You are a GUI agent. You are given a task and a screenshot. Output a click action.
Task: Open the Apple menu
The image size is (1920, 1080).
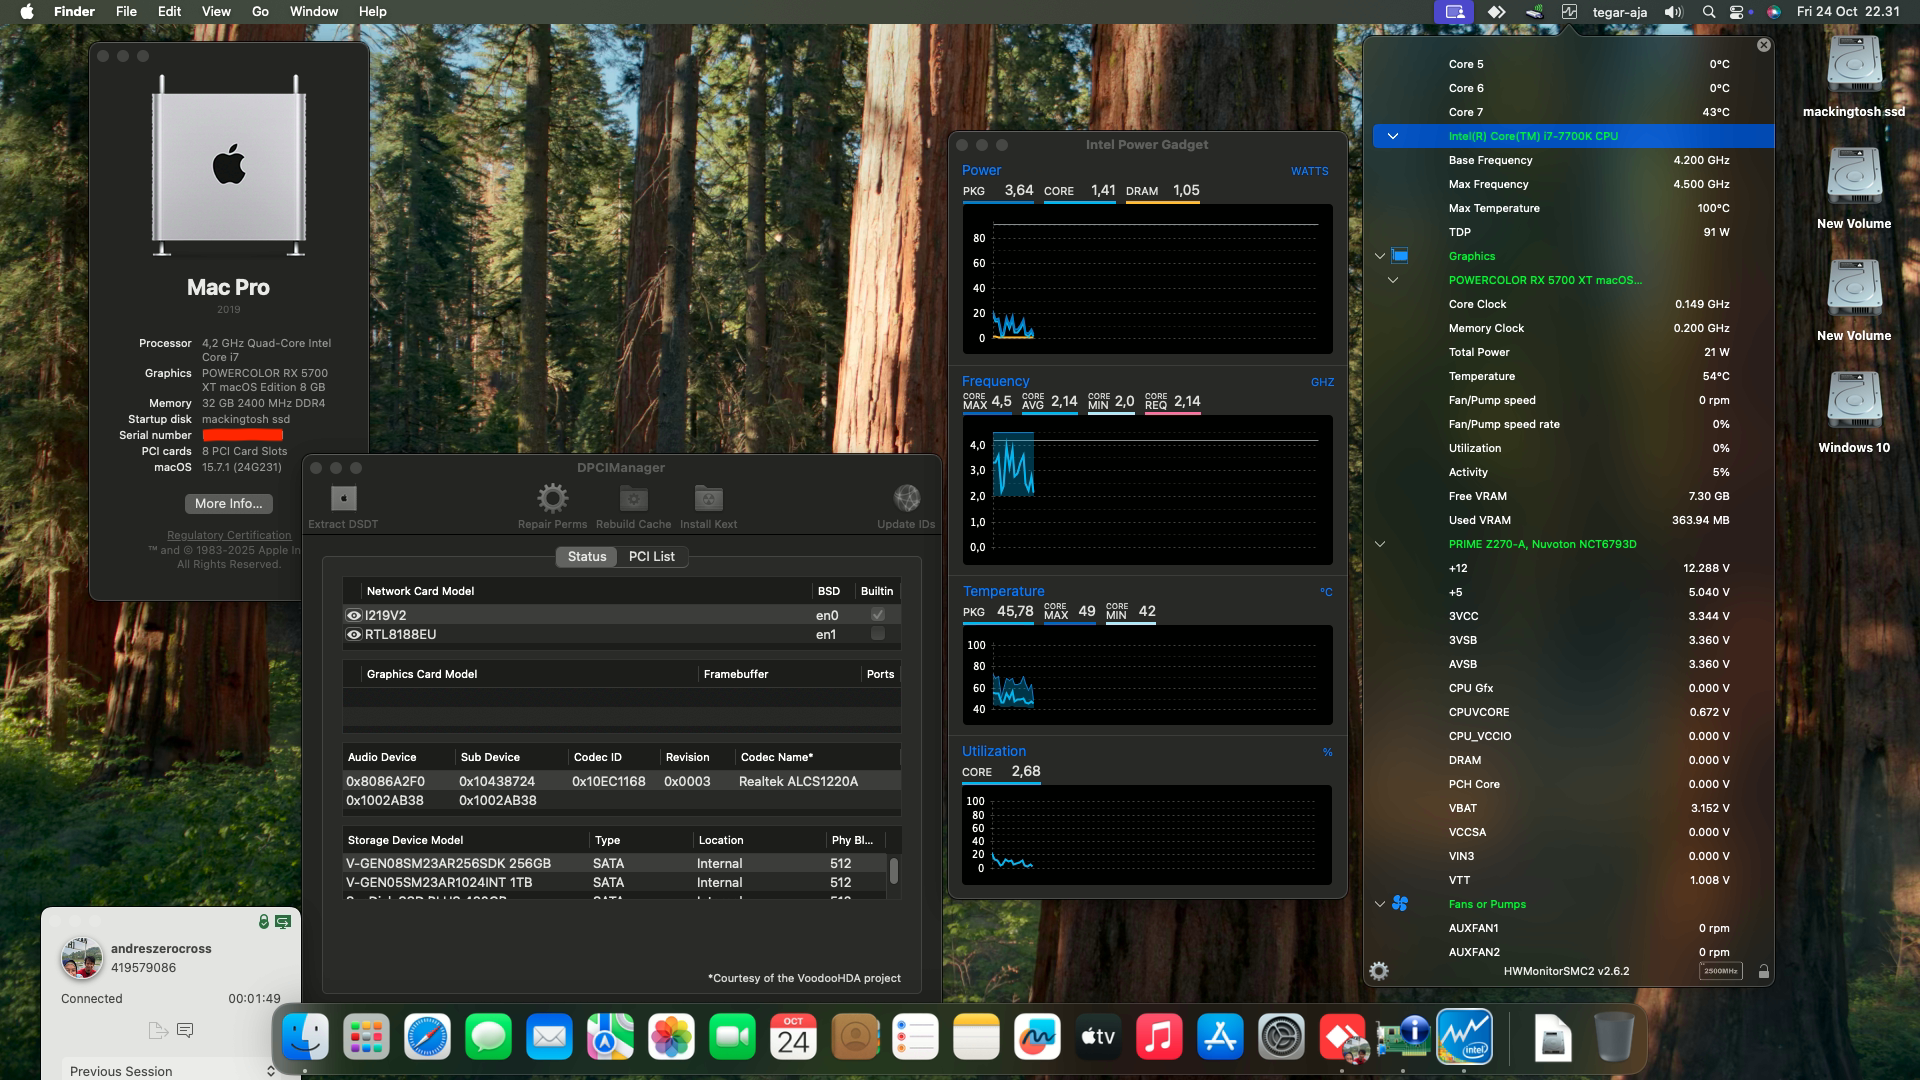point(27,12)
